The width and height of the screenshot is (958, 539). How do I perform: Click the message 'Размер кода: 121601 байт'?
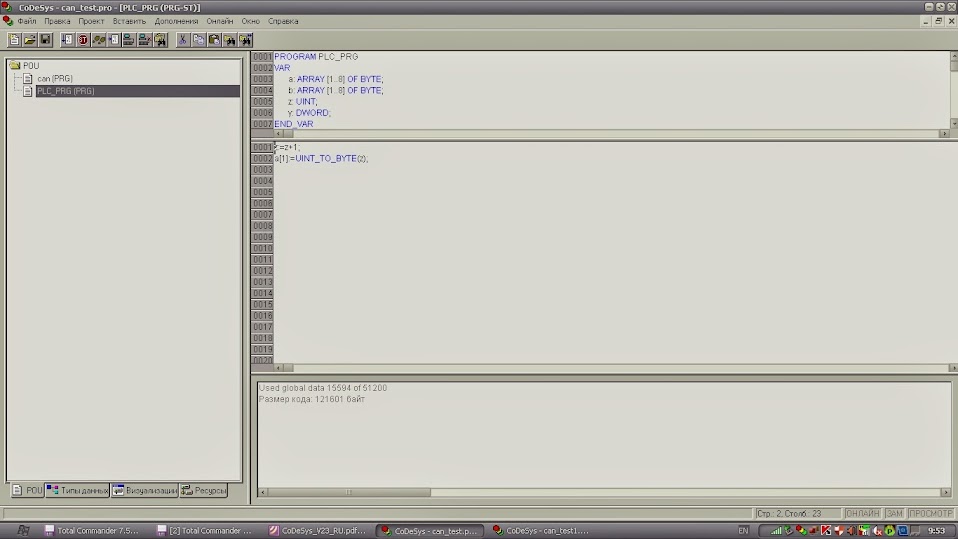coord(312,399)
